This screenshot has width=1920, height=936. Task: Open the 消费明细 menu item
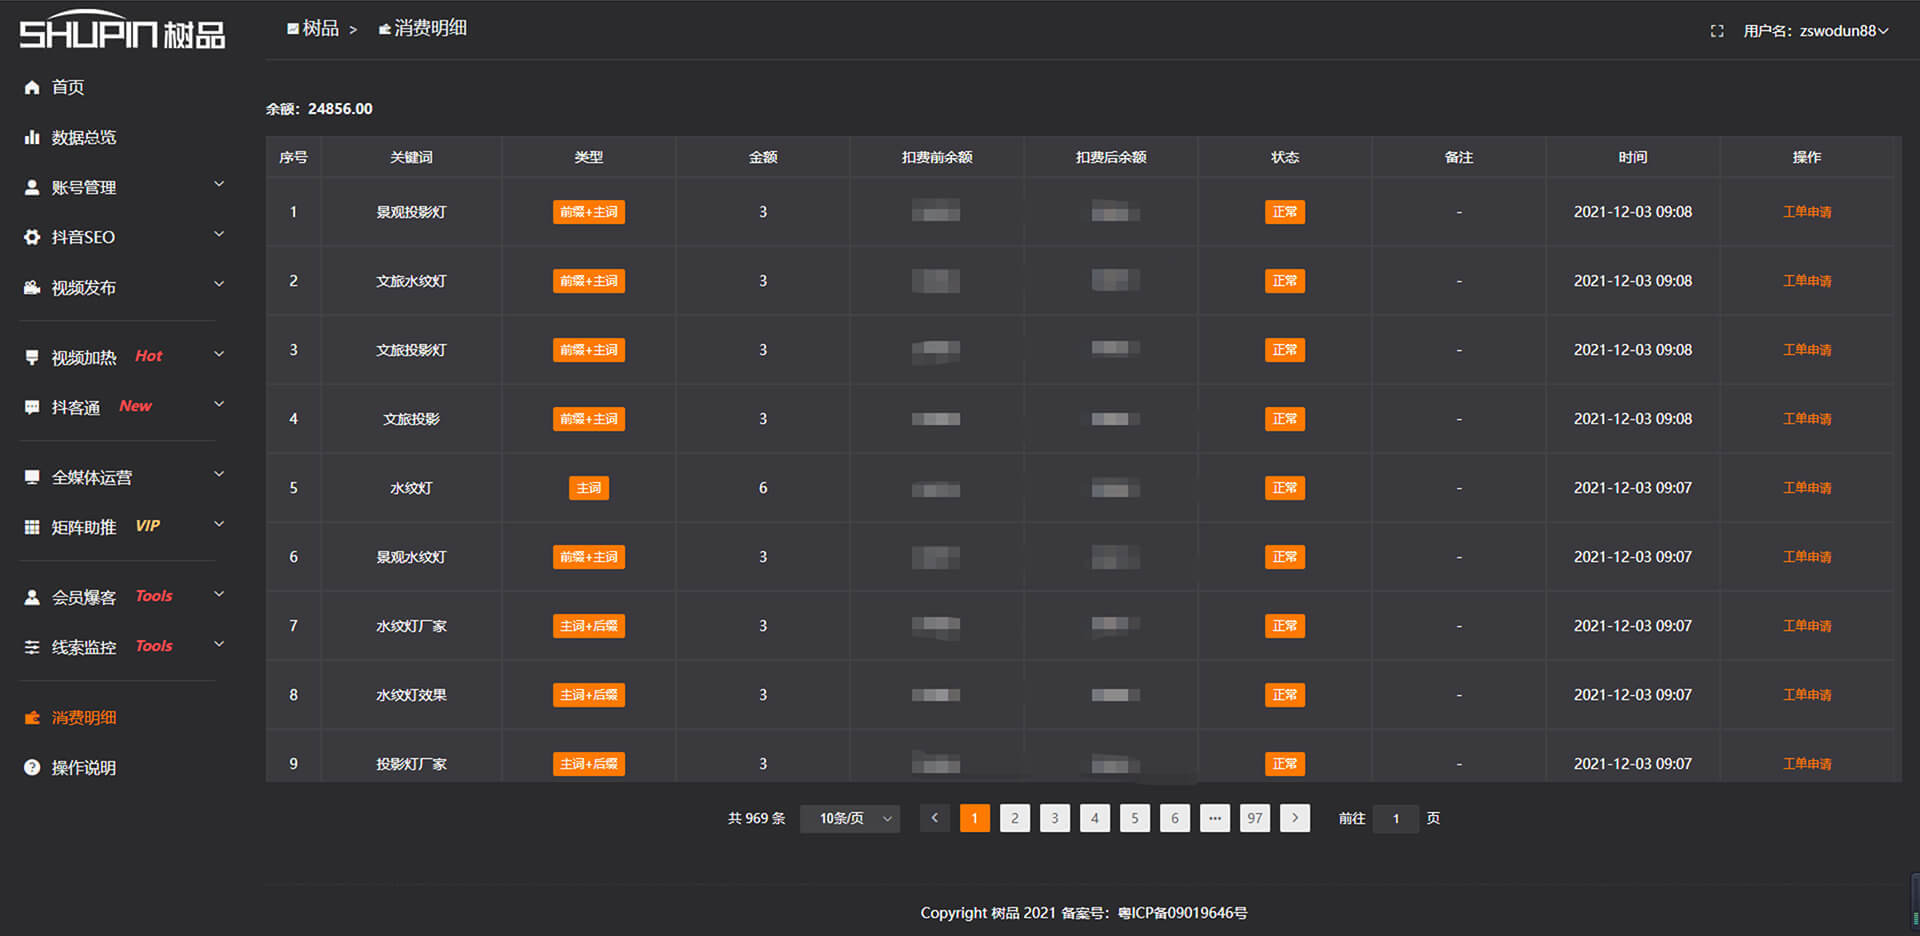pos(84,717)
